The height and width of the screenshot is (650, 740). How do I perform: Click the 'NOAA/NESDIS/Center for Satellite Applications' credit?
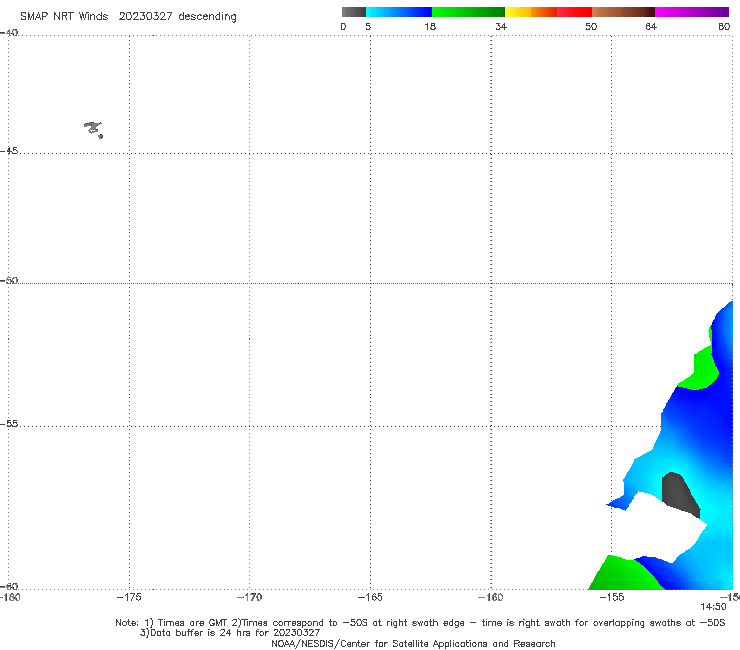coord(413,644)
